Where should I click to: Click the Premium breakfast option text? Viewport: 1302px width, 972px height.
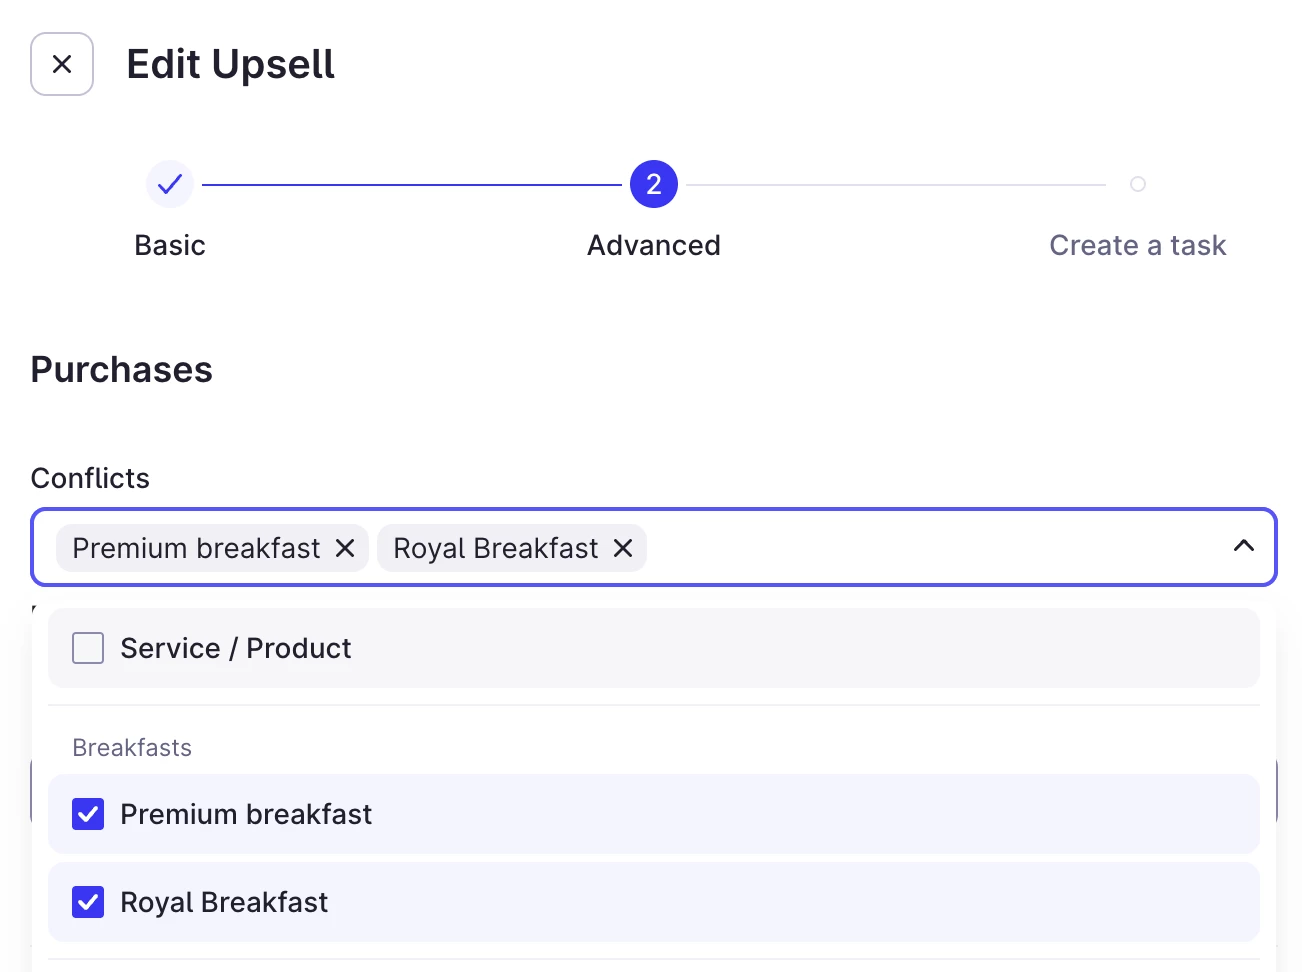pos(246,814)
